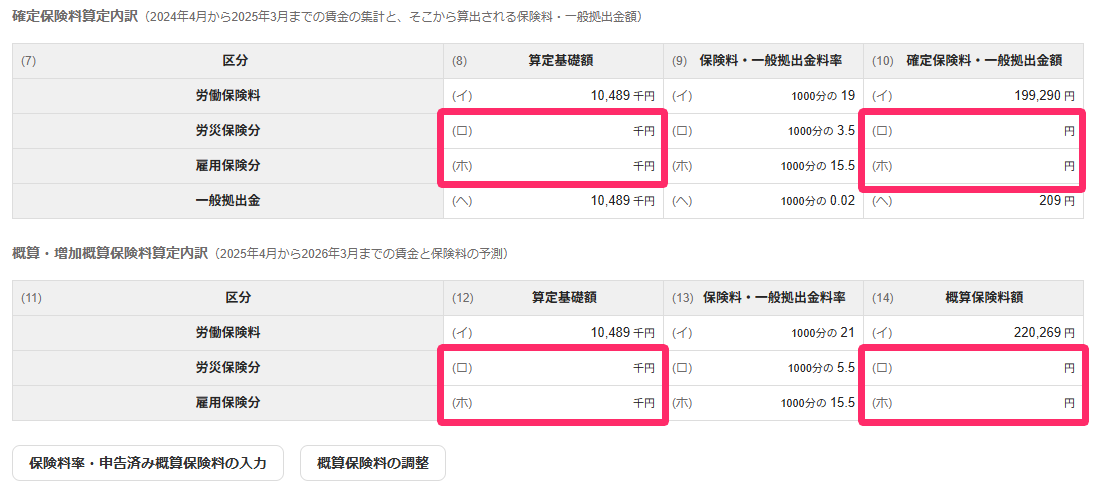
Task: Select the 確定 労災保険分 (ロ) 算定基礎額 cell
Action: [554, 131]
